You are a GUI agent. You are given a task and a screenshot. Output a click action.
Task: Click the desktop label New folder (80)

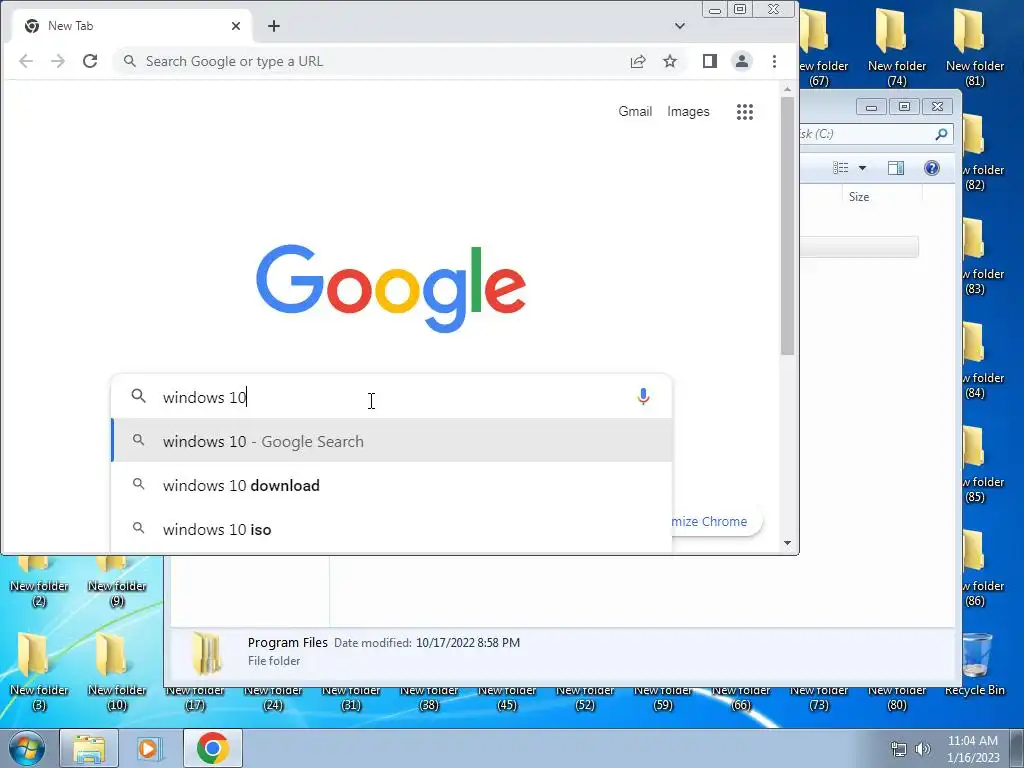click(x=897, y=697)
